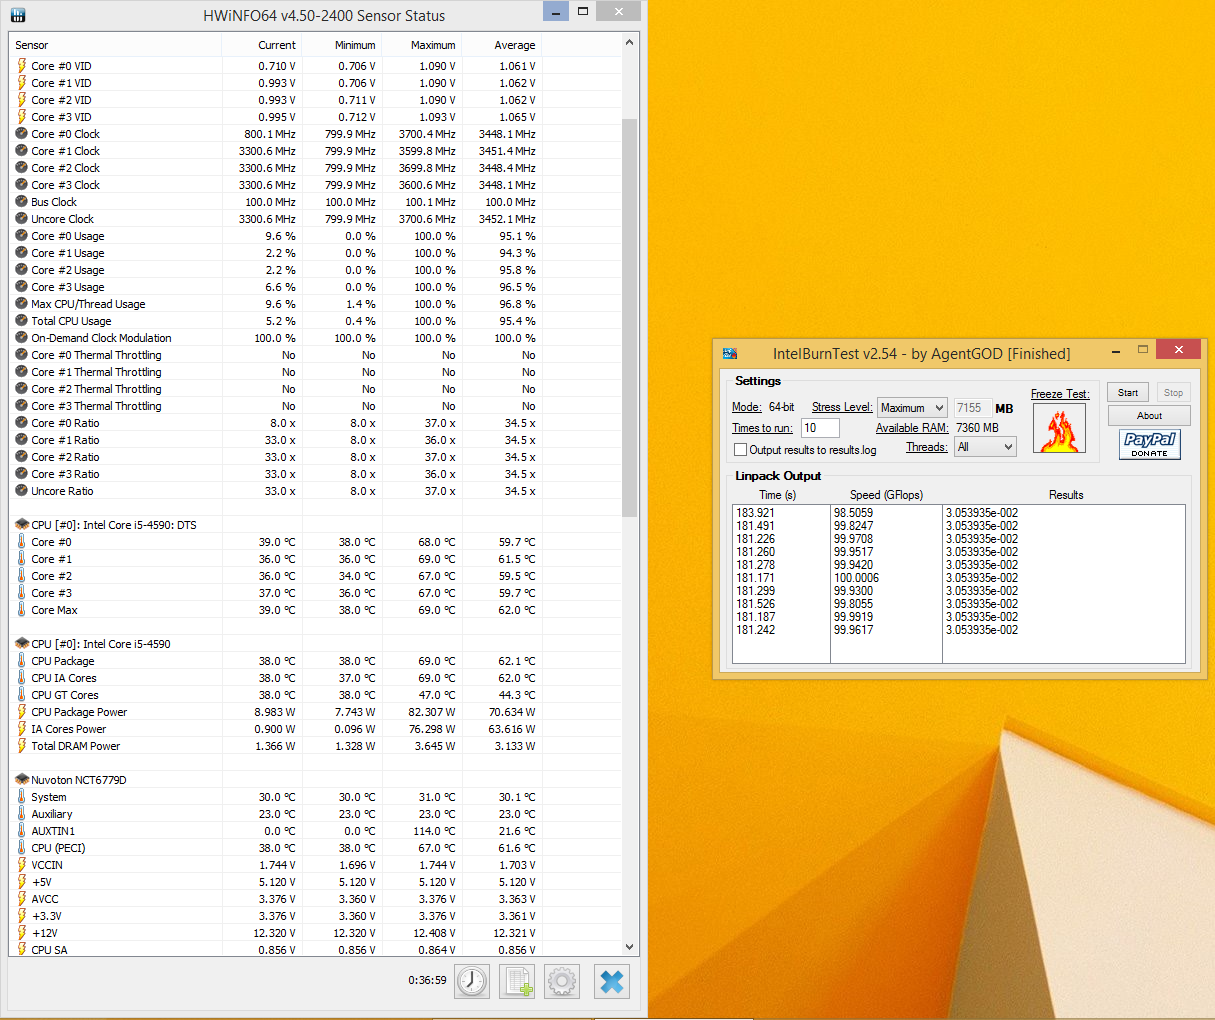Screen dimensions: 1215x1020
Task: Select the CPU Package Power sensor row
Action: (x=79, y=712)
